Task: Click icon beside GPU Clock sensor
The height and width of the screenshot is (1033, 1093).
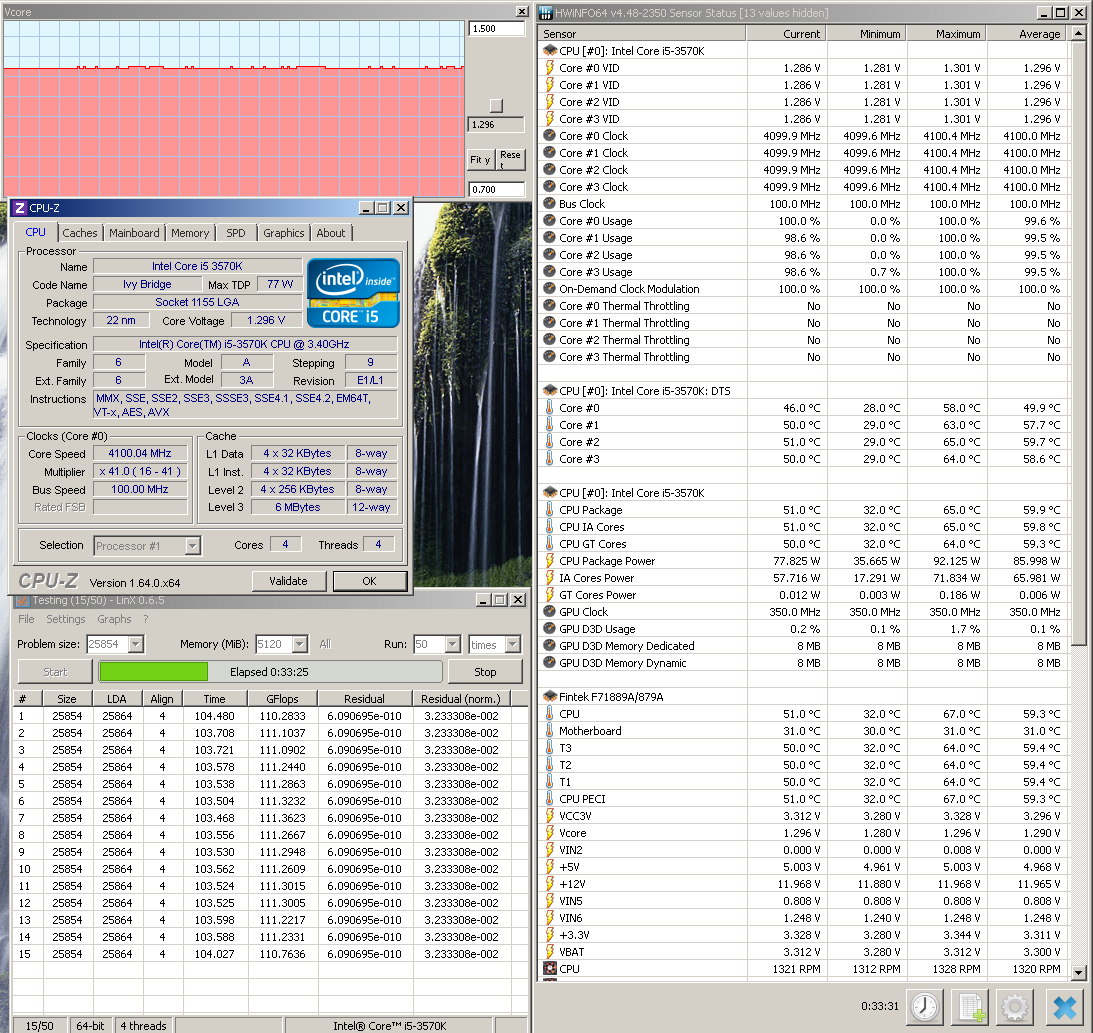Action: (550, 612)
